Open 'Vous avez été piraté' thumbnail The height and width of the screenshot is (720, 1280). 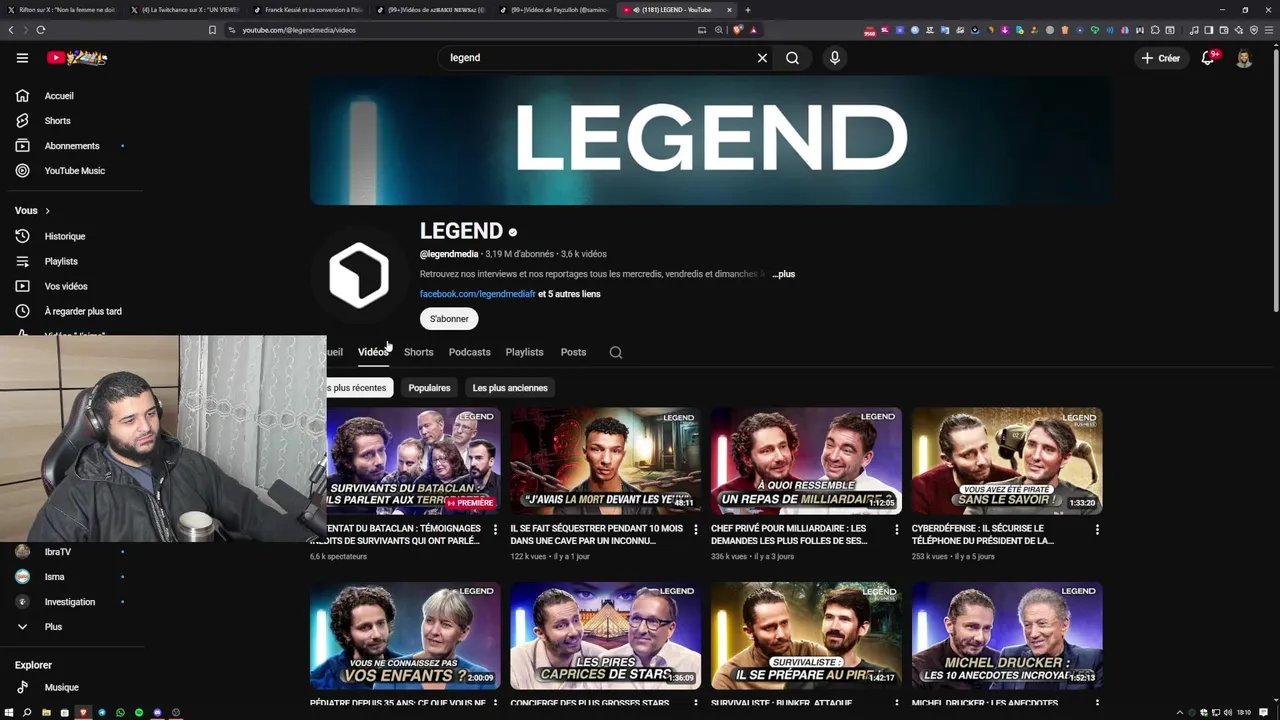(x=1007, y=461)
